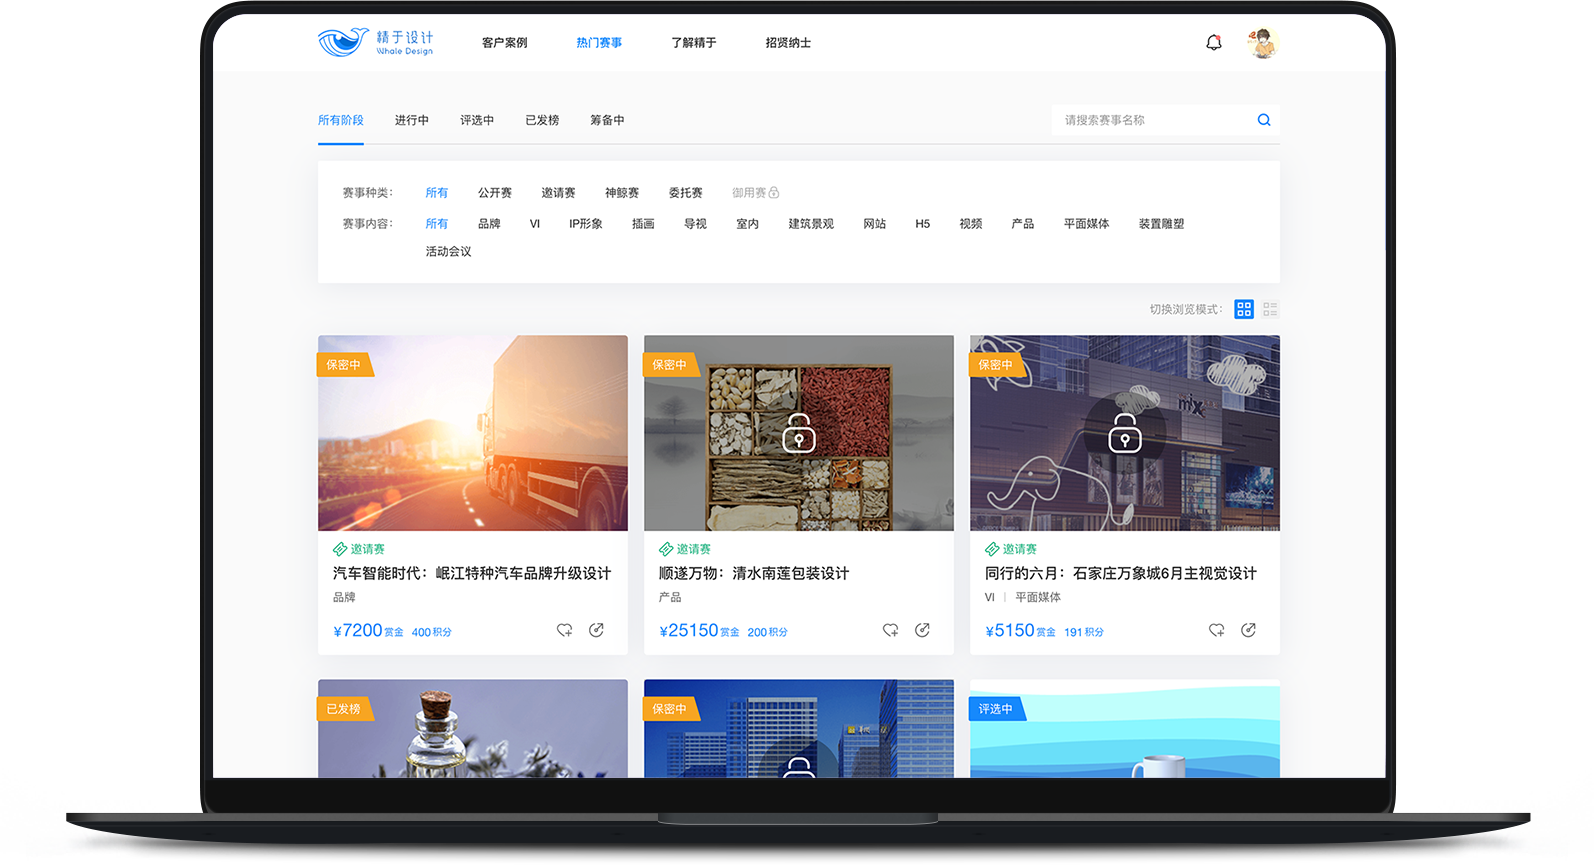Image resolution: width=1594 pixels, height=865 pixels.
Task: Filter contest type by 公开赛
Action: coord(494,193)
